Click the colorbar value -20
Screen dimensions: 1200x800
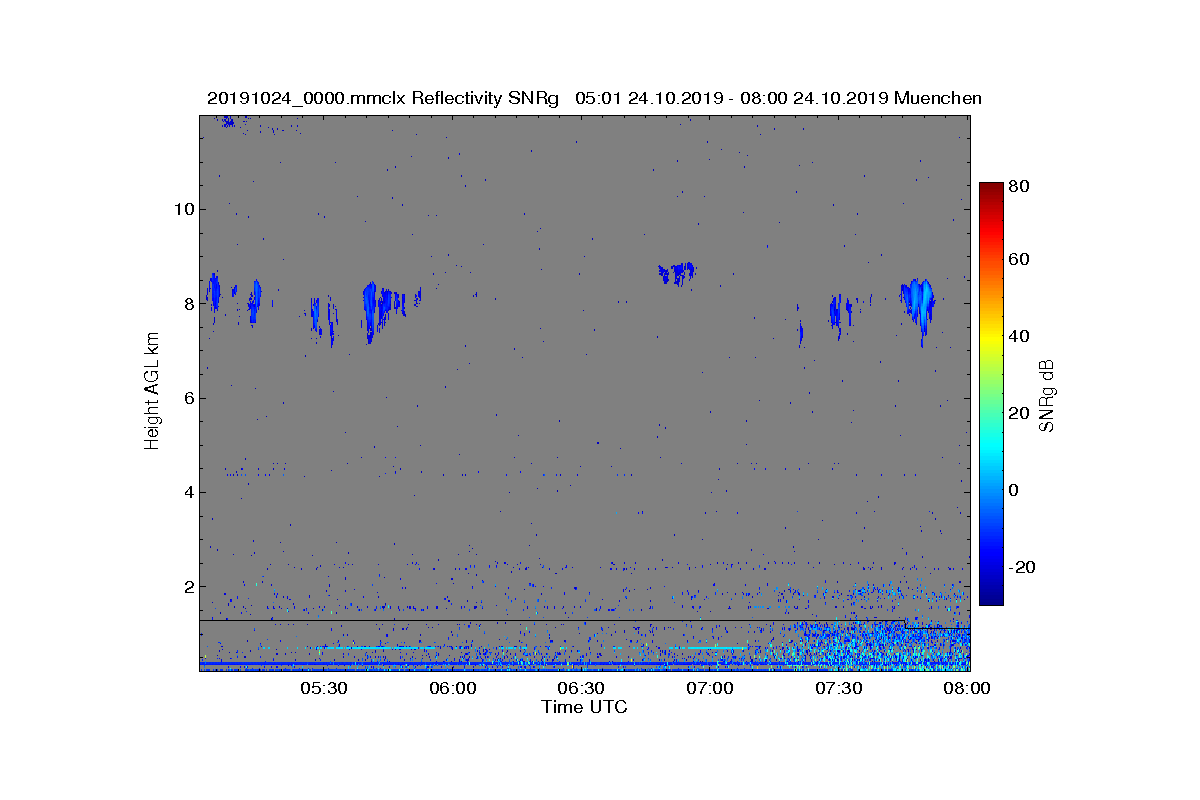click(1022, 566)
